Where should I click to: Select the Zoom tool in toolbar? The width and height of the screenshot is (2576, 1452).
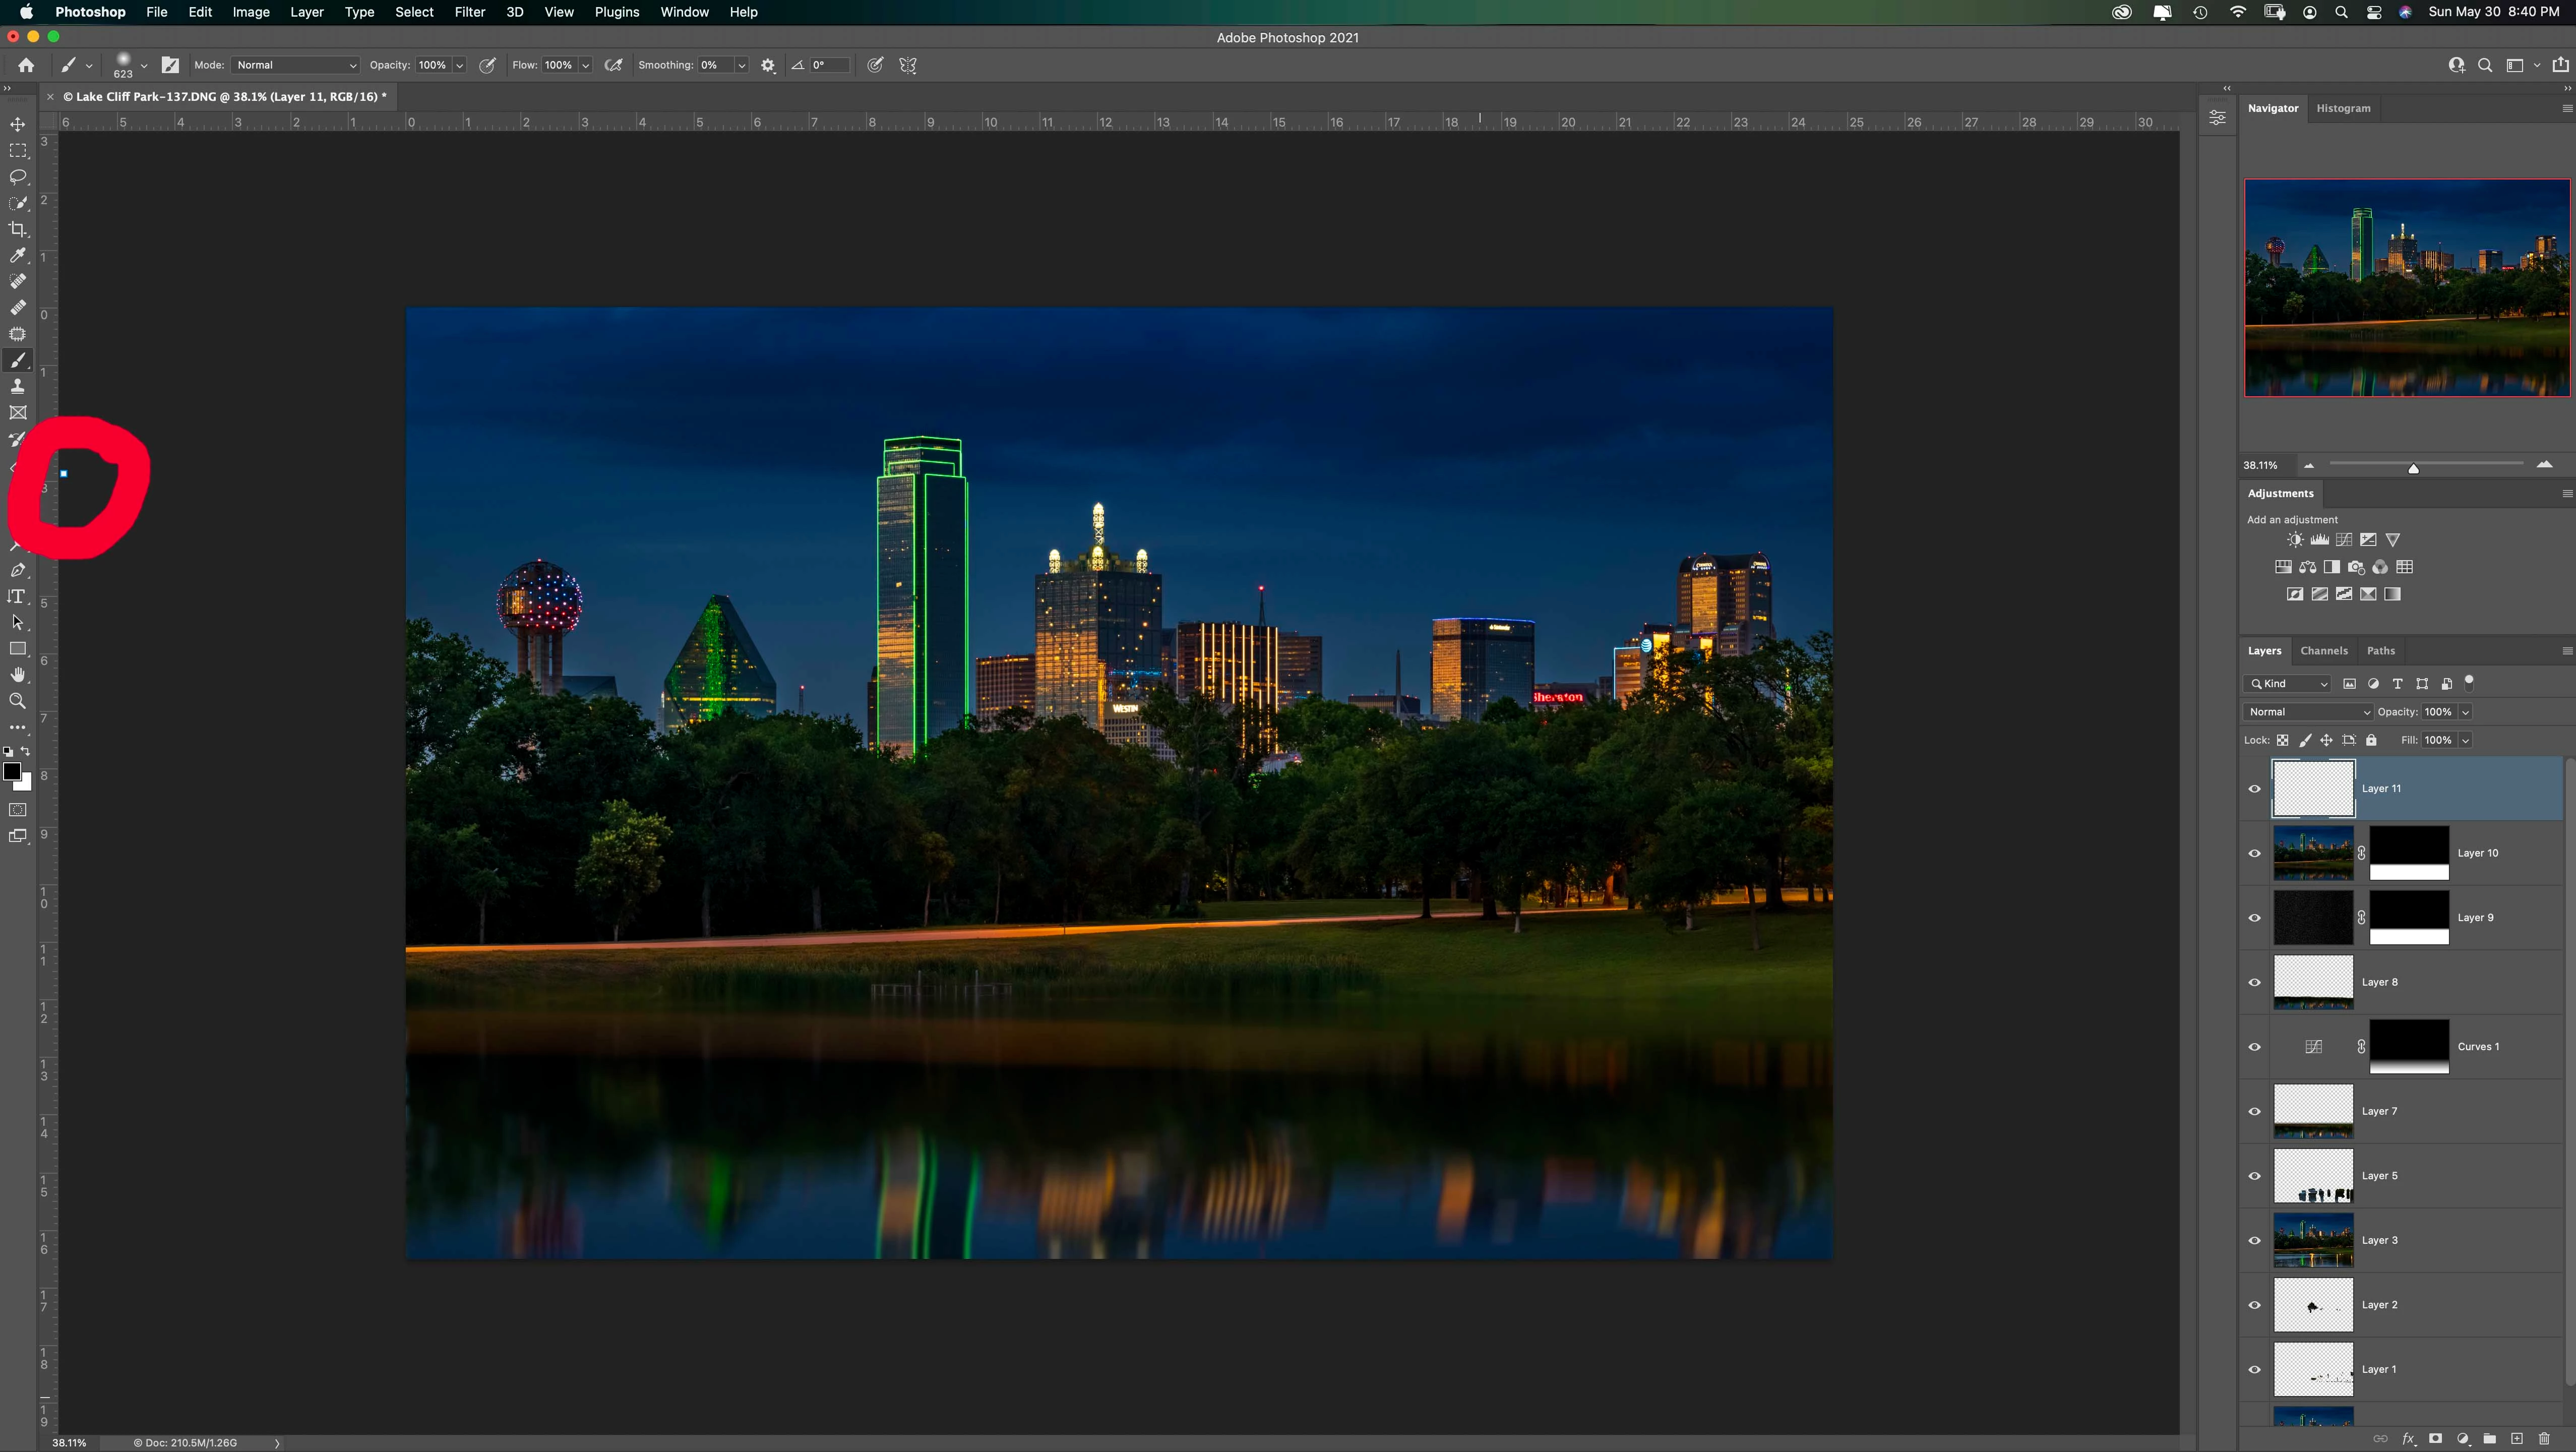(18, 701)
